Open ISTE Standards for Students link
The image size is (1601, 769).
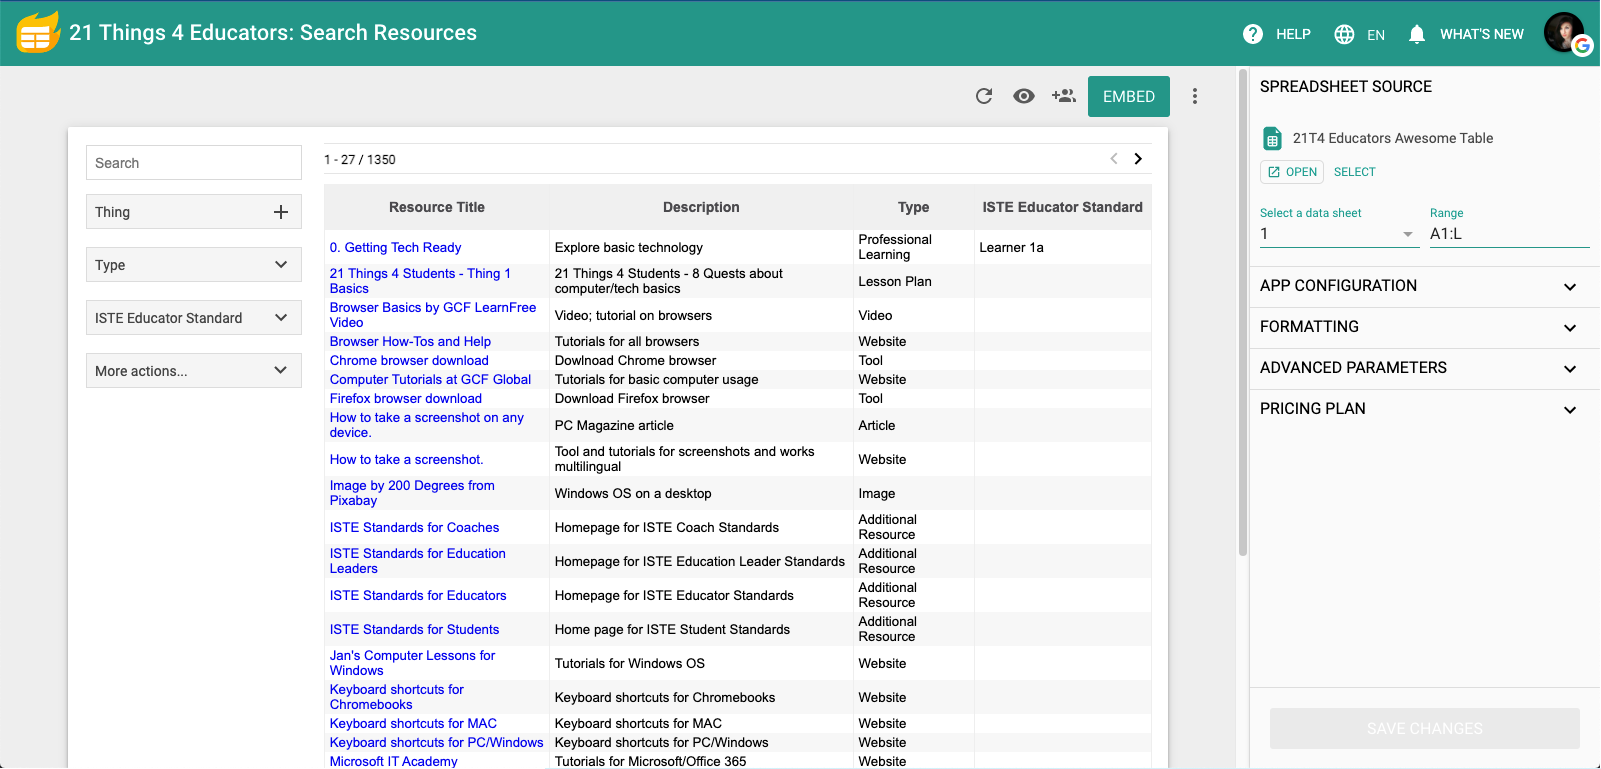coord(414,630)
